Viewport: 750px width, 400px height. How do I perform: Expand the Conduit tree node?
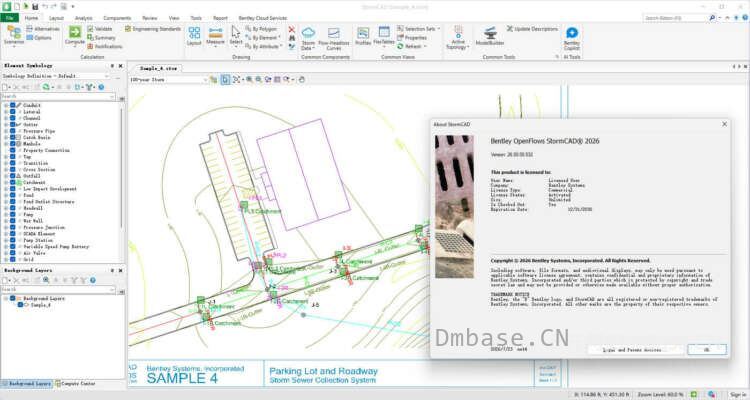[x=6, y=105]
